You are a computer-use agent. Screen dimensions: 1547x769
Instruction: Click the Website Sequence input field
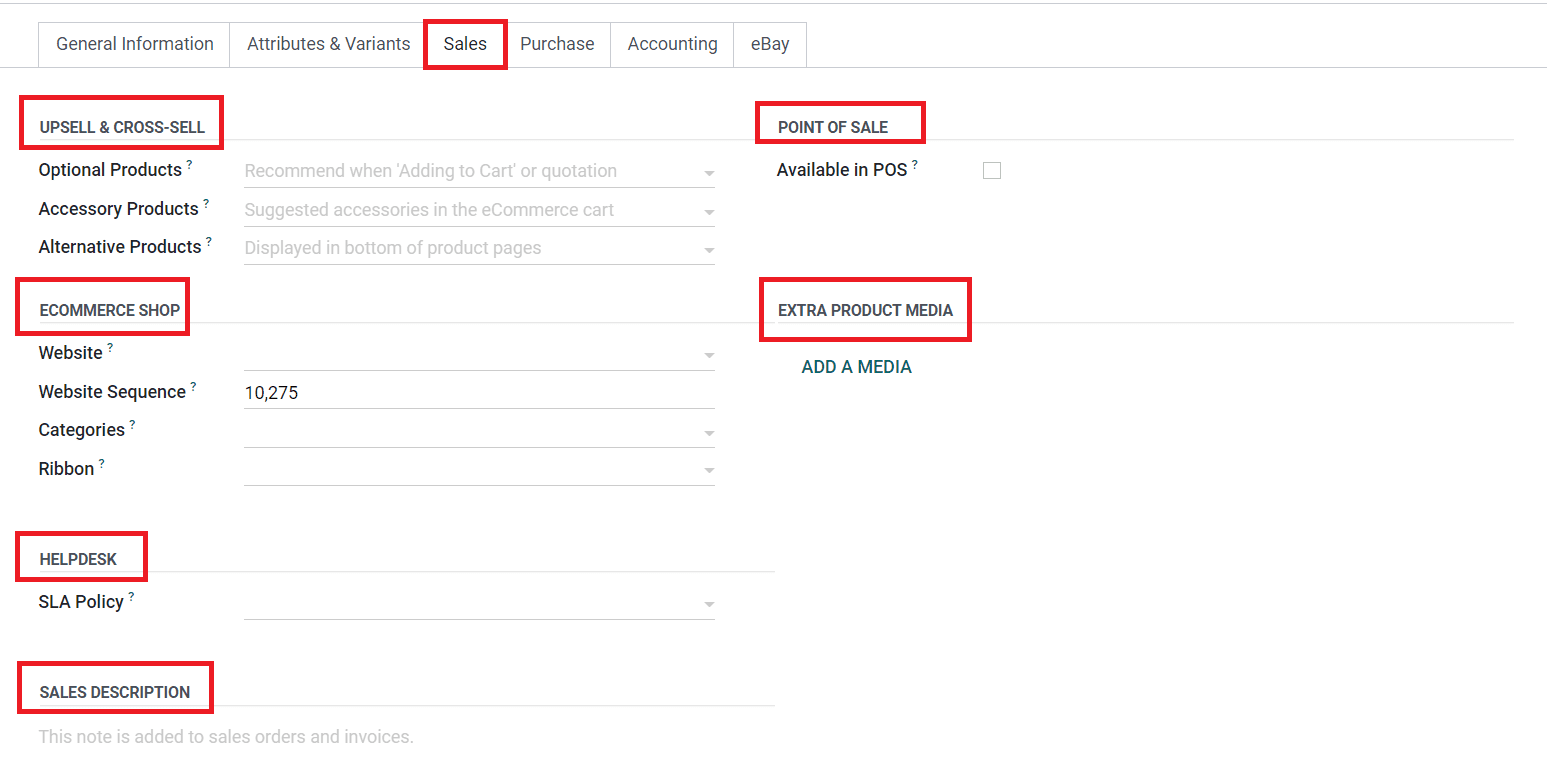(478, 393)
